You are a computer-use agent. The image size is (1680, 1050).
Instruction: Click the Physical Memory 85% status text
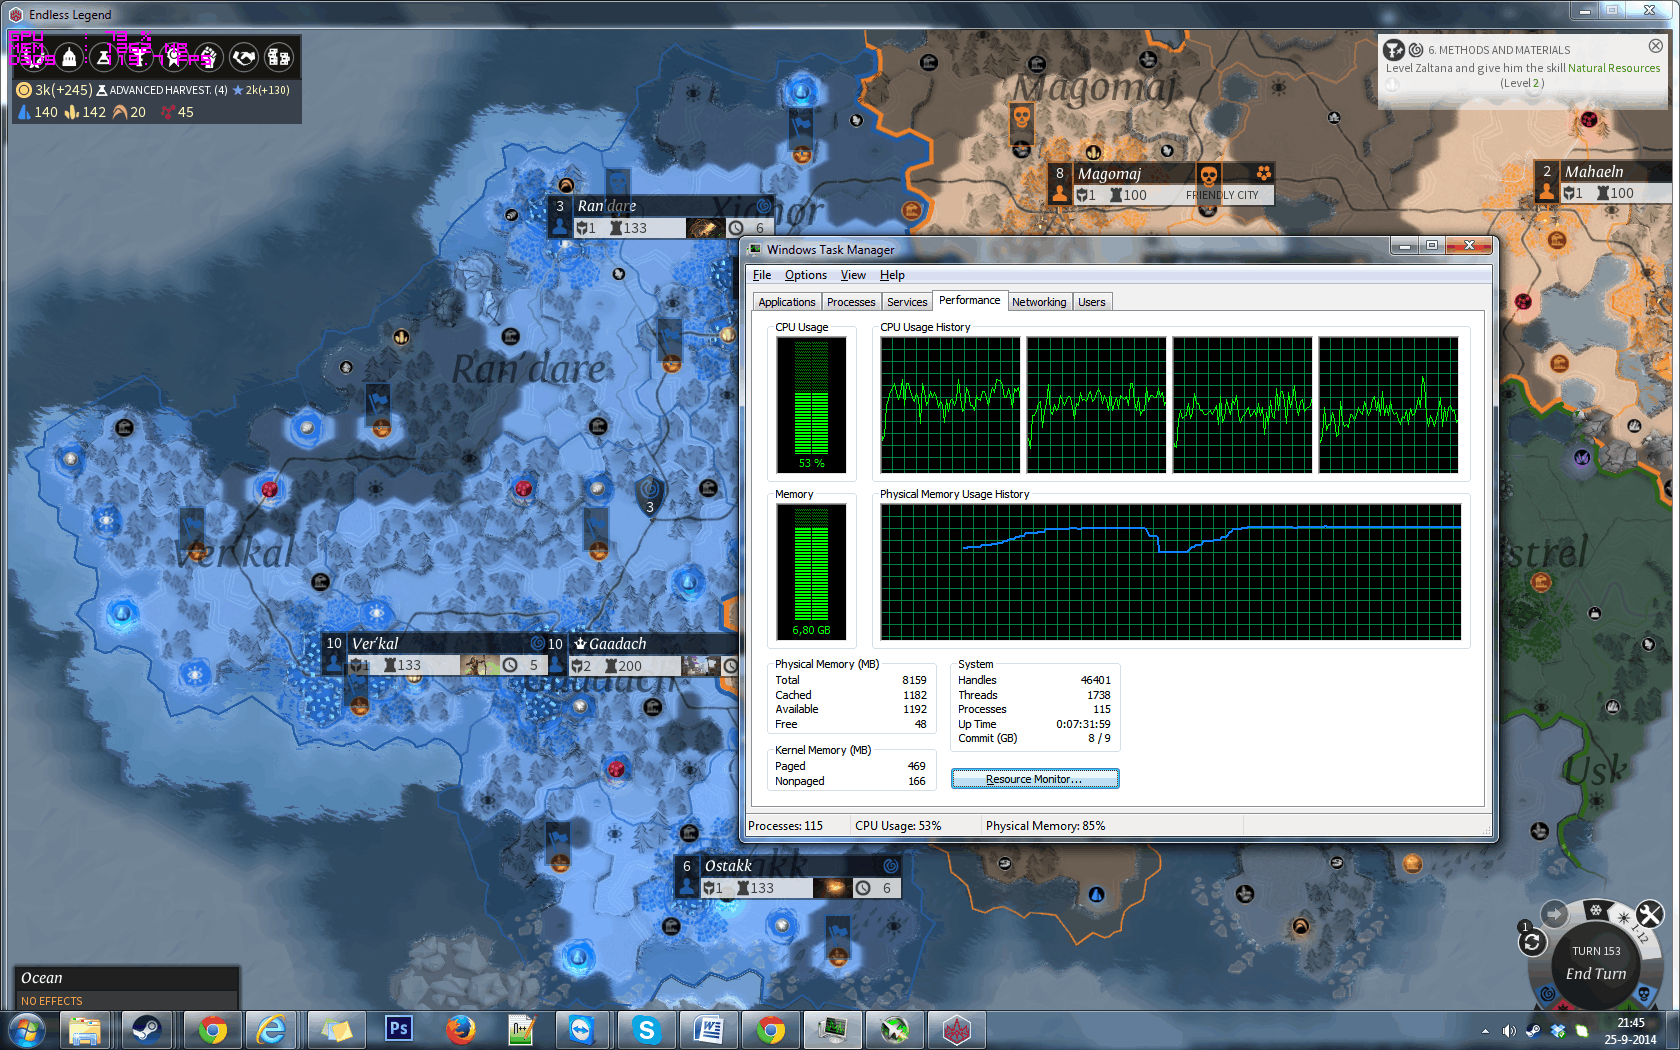click(1045, 826)
